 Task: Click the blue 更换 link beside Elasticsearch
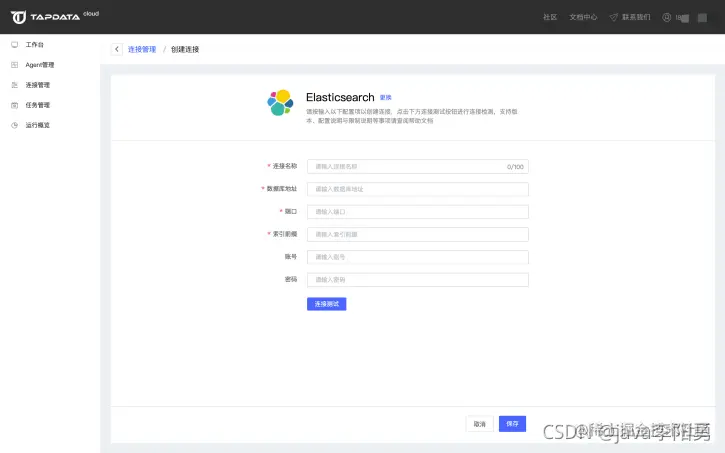[386, 98]
